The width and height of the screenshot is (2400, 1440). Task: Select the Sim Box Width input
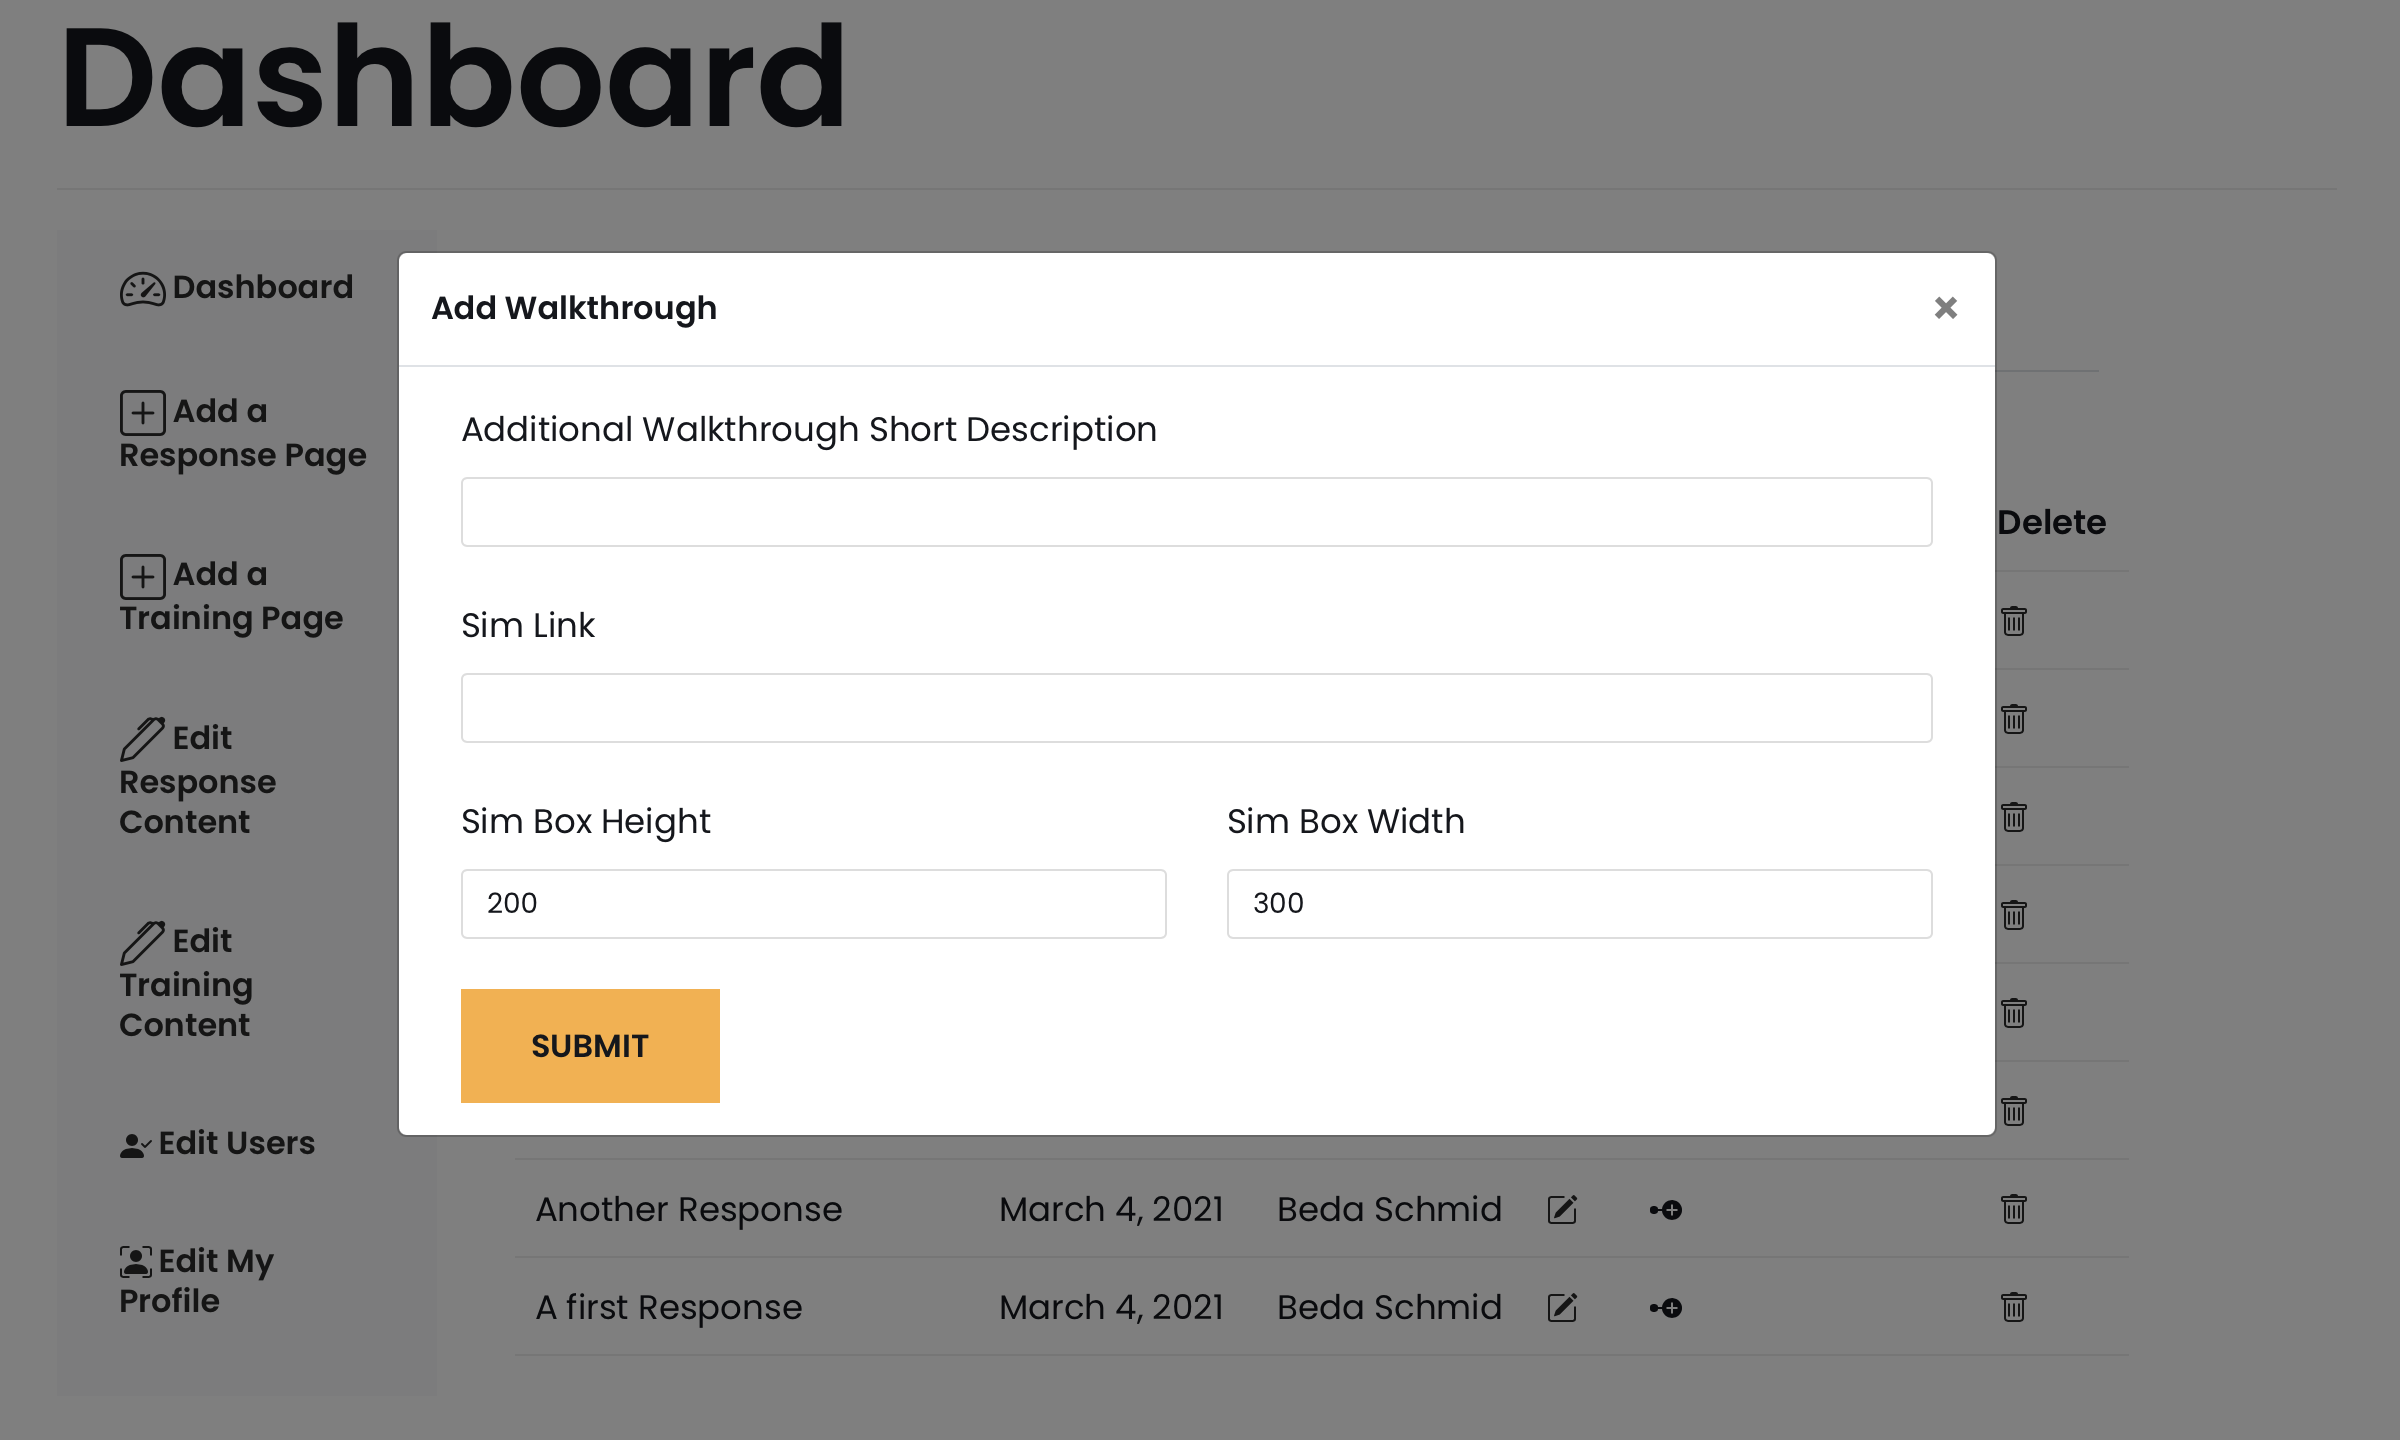(x=1579, y=904)
